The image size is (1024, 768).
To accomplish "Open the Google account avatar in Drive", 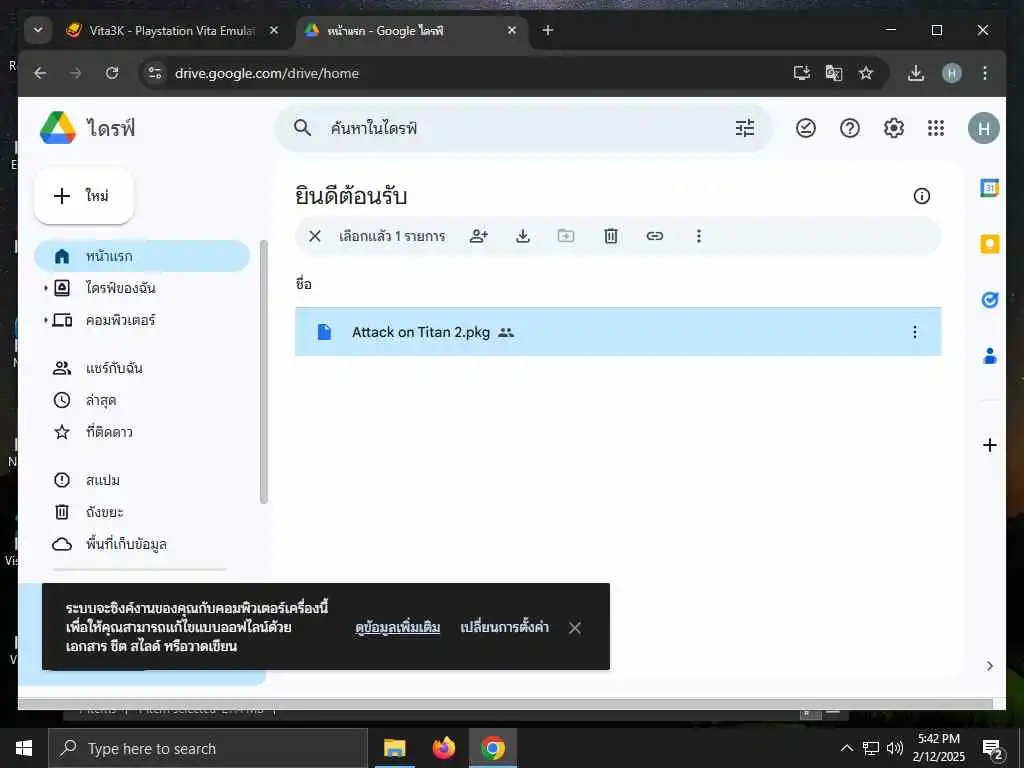I will pyautogui.click(x=984, y=128).
